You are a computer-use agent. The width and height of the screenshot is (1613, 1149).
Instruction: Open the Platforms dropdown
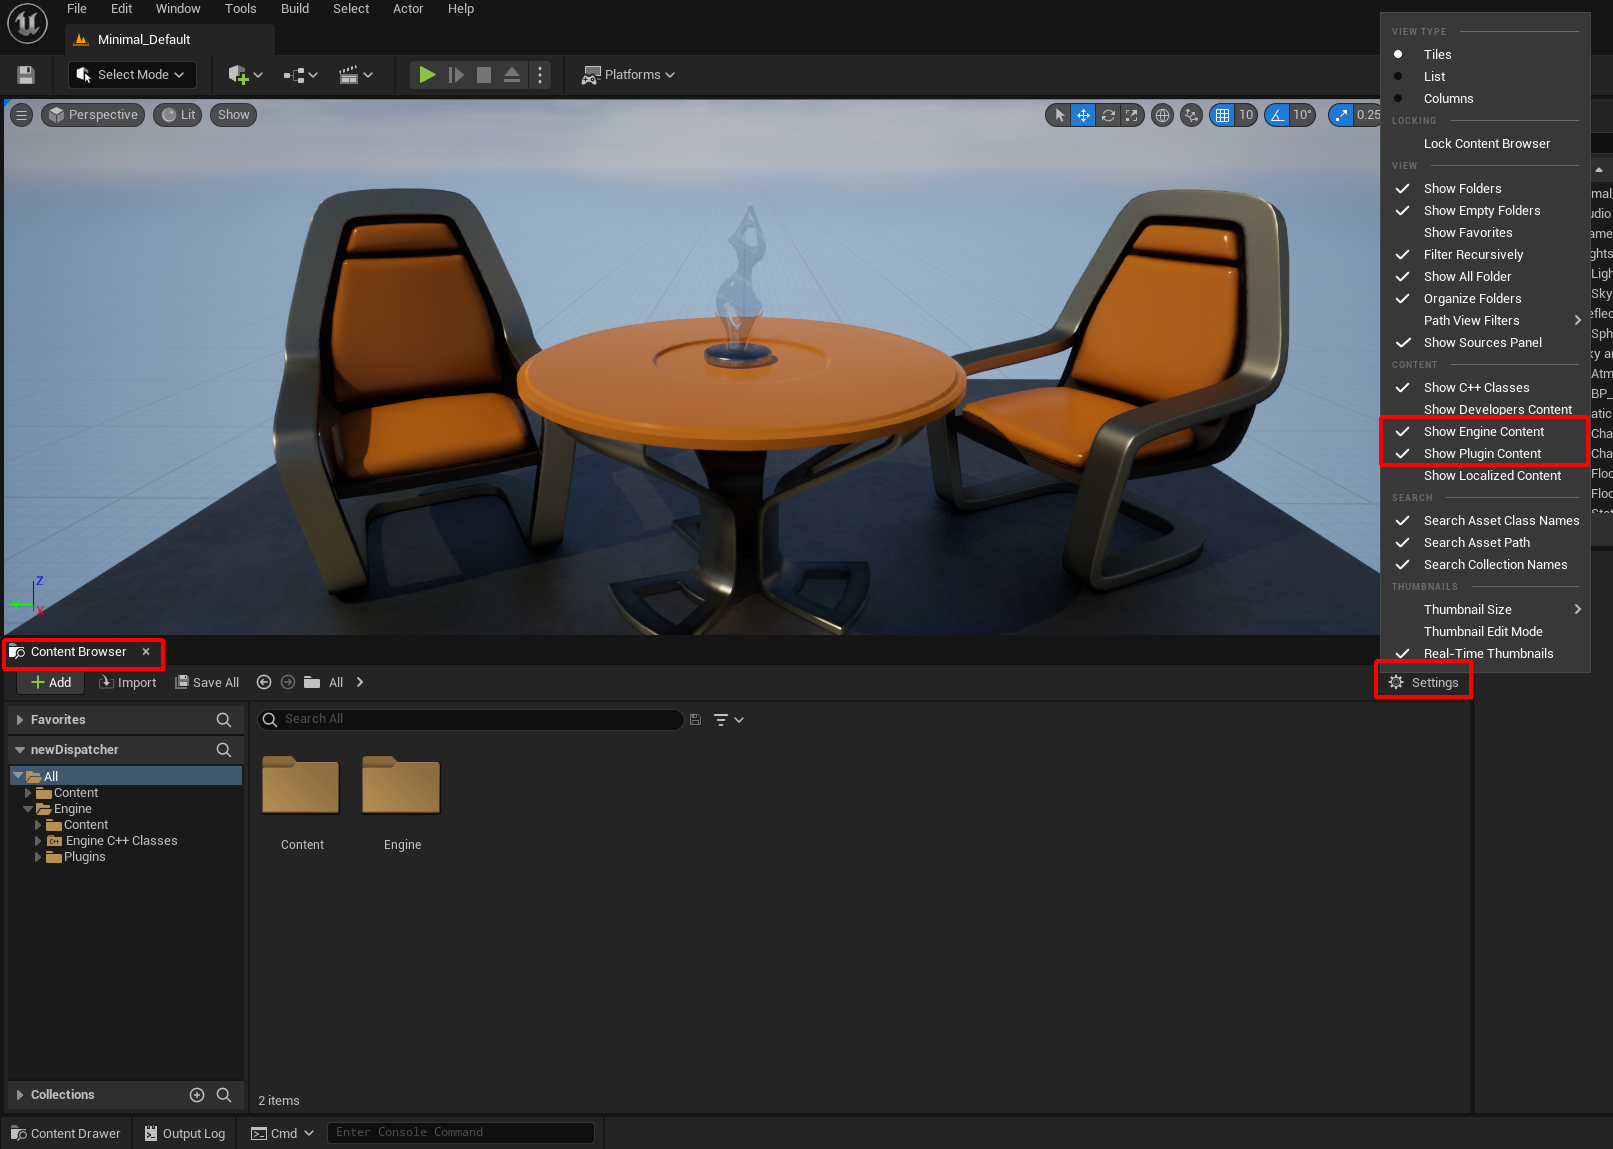pos(630,75)
